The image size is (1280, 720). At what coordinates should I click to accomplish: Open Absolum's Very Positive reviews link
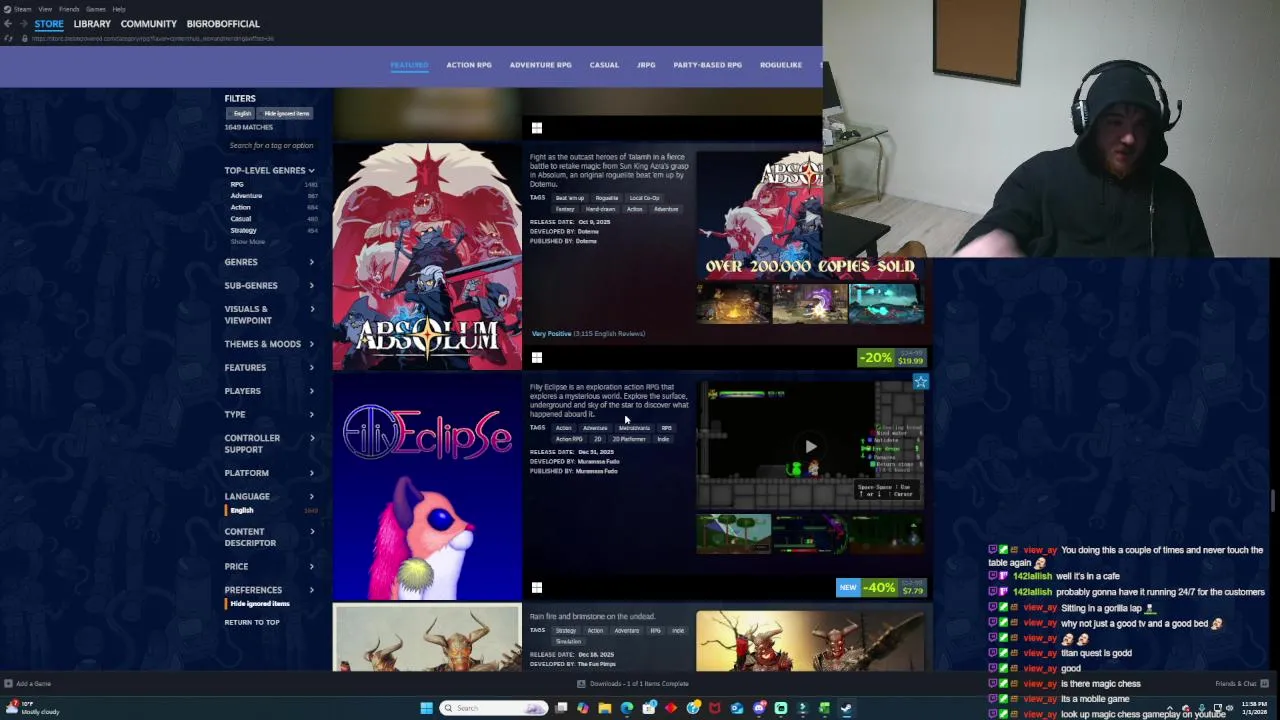588,334
